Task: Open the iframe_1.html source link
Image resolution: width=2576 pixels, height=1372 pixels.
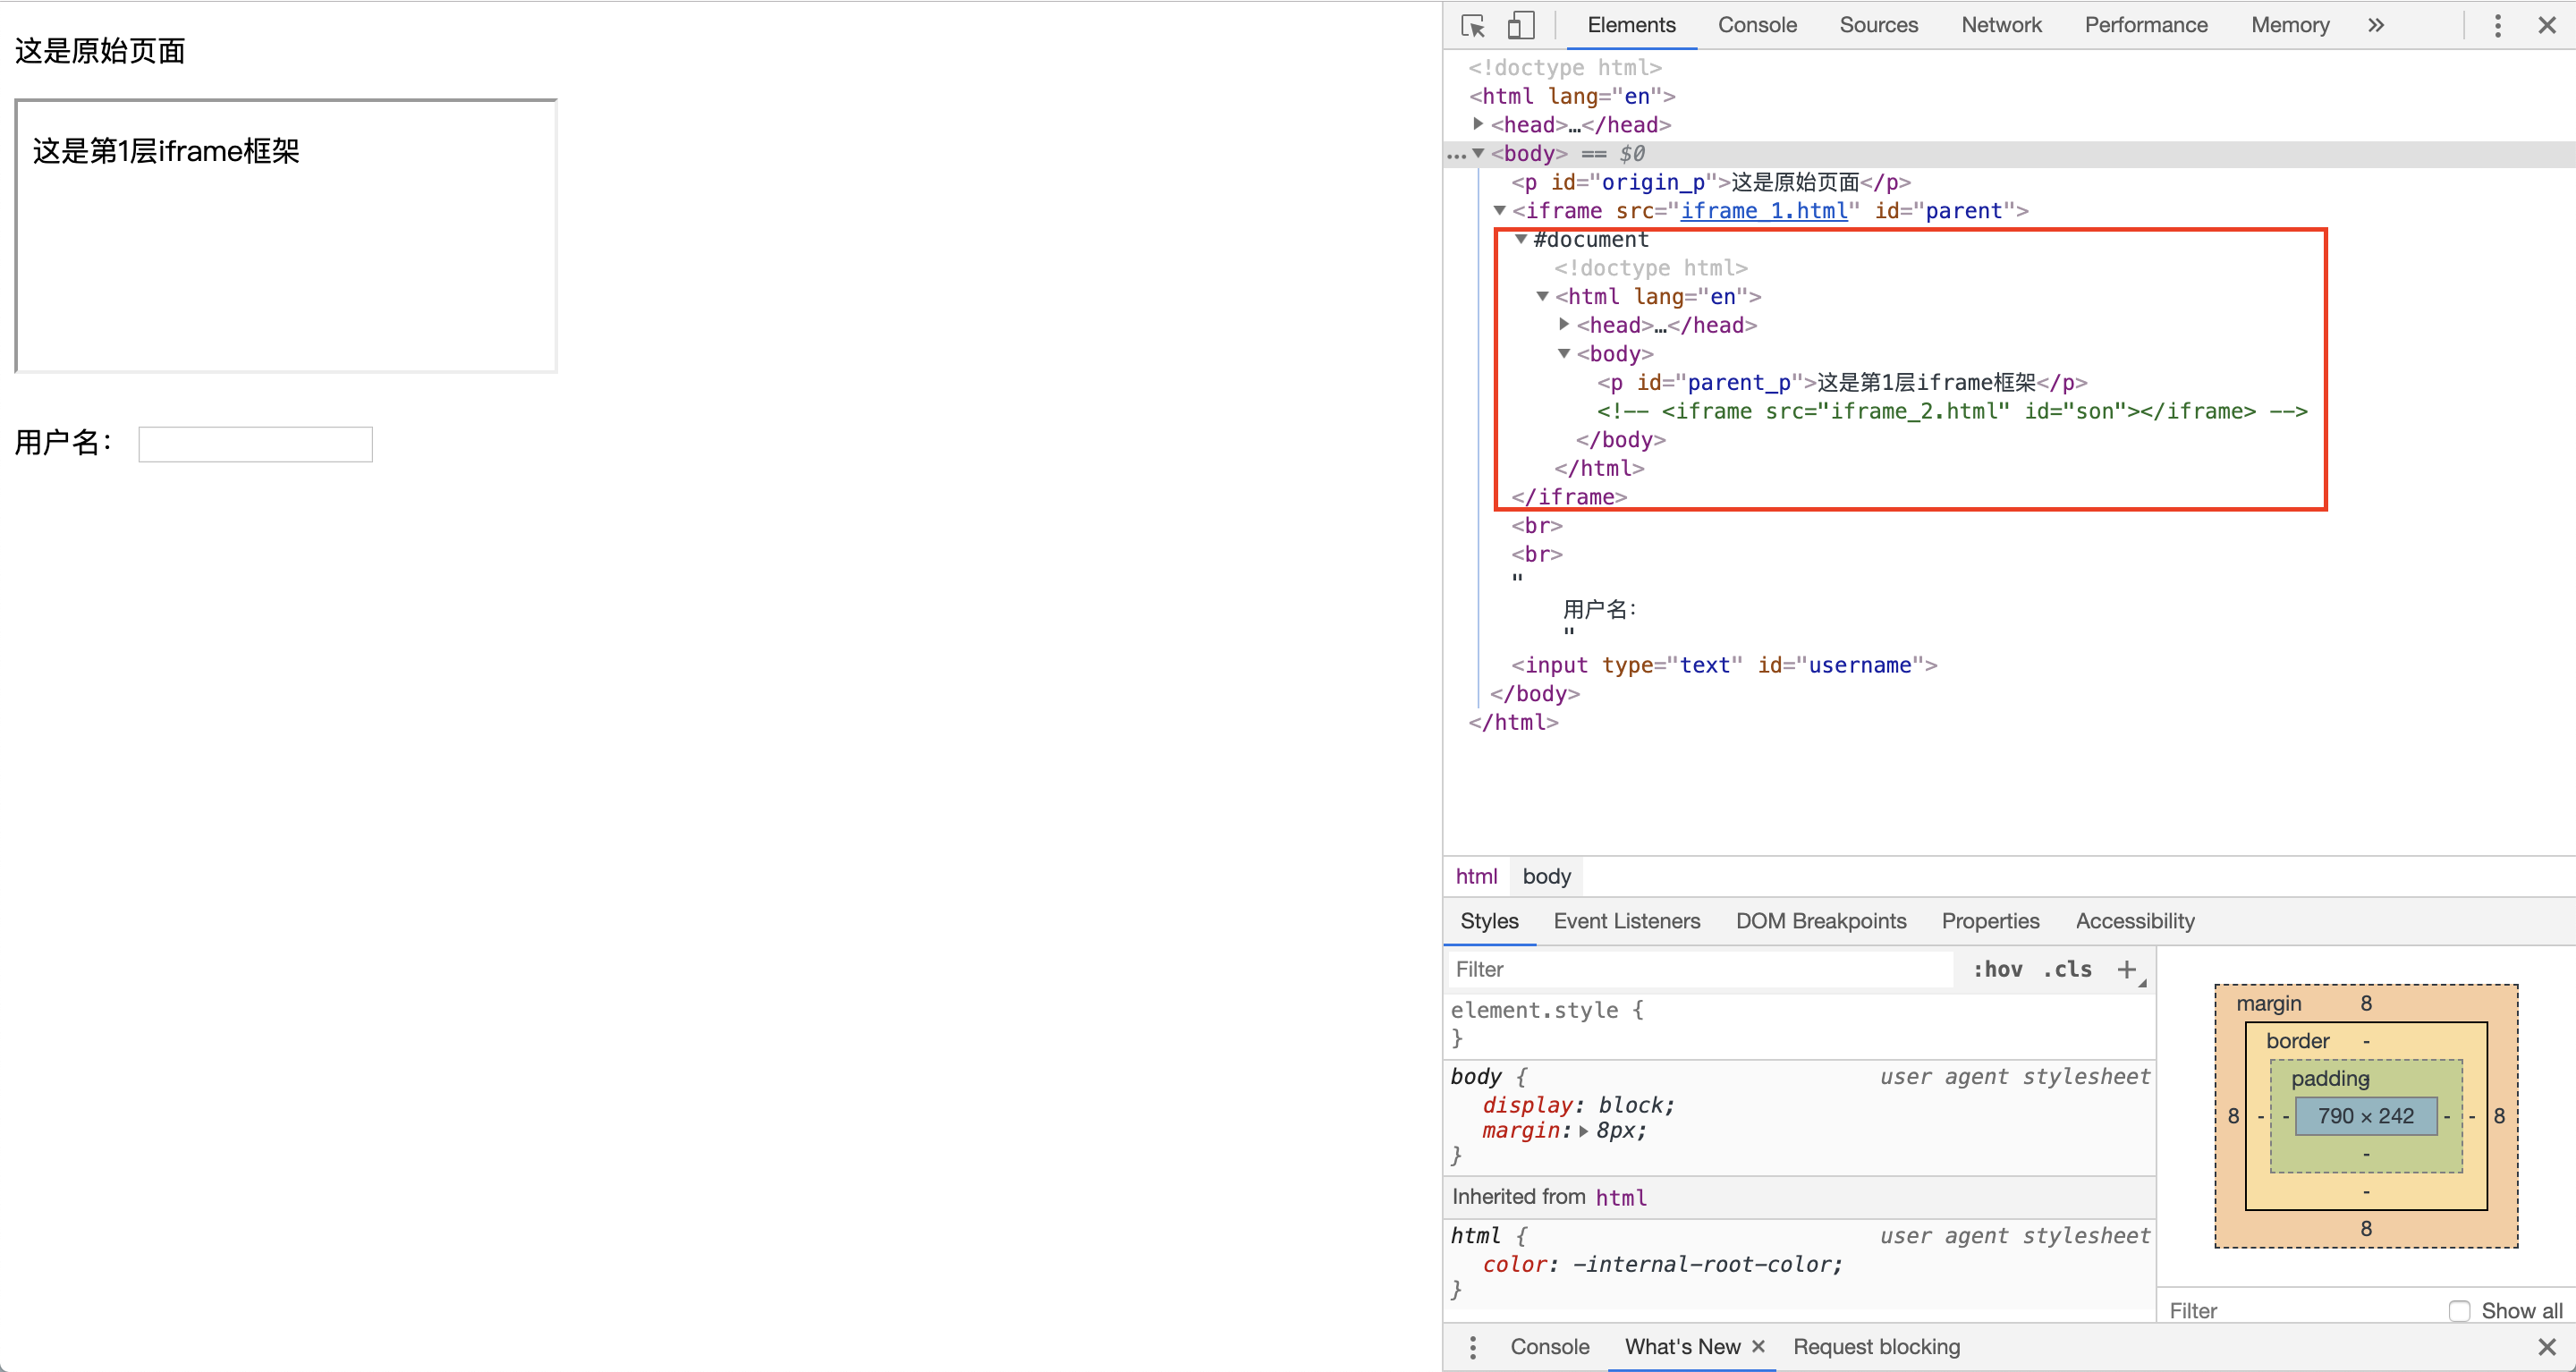Action: 1765,211
